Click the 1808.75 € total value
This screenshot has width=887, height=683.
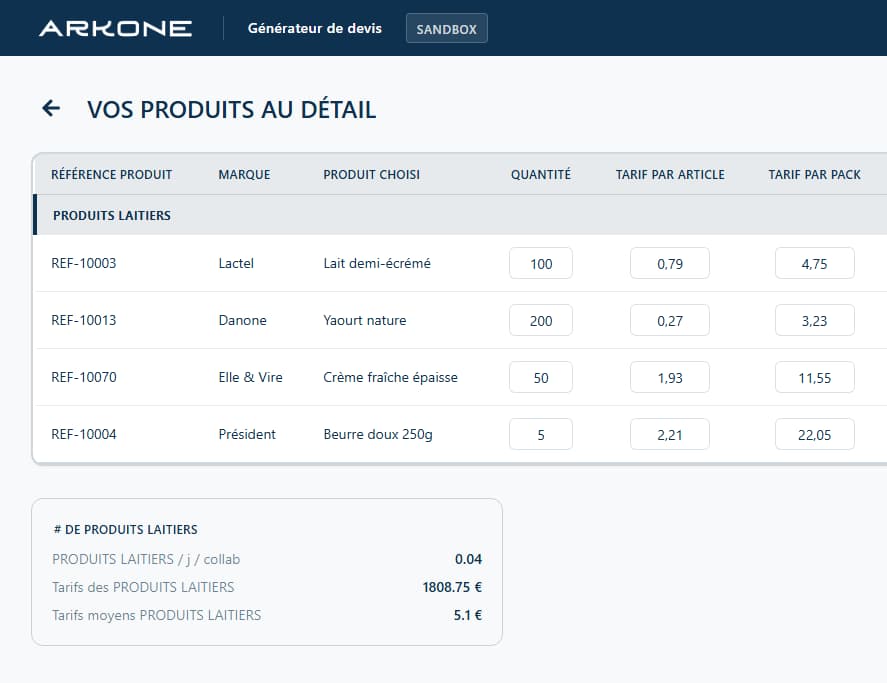452,587
